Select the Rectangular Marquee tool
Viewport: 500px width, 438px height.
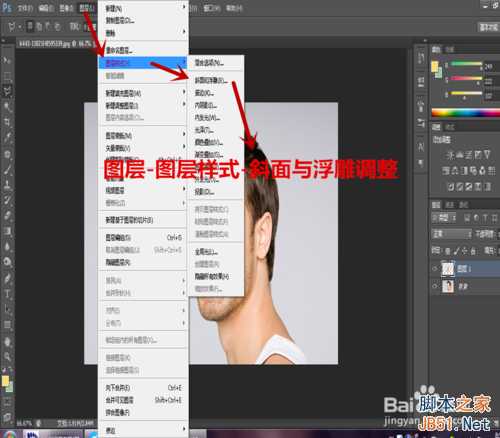coord(7,76)
